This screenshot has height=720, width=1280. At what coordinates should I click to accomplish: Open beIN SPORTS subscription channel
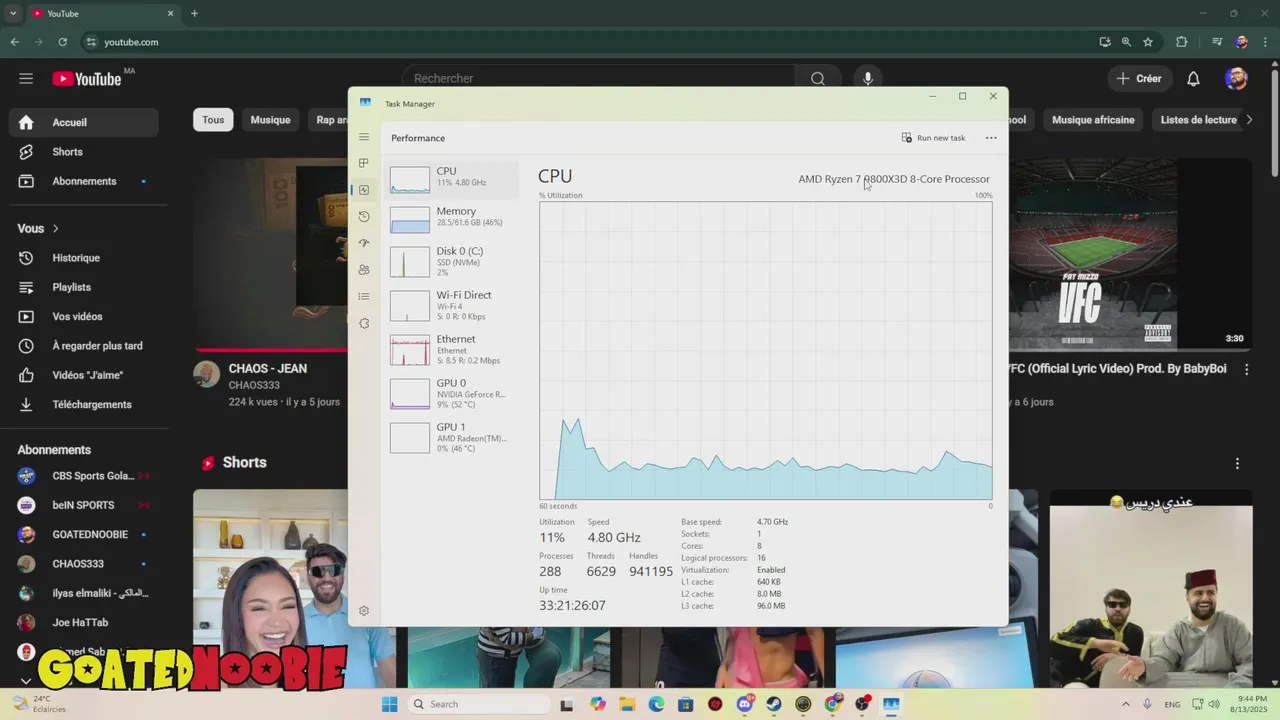pos(84,505)
